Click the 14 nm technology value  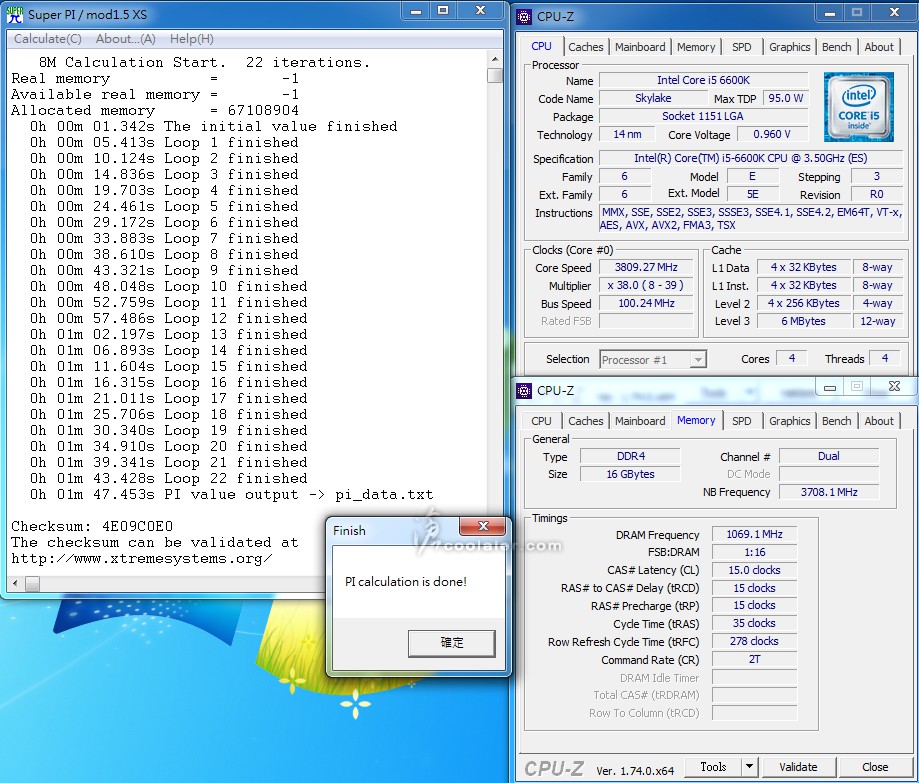click(627, 134)
